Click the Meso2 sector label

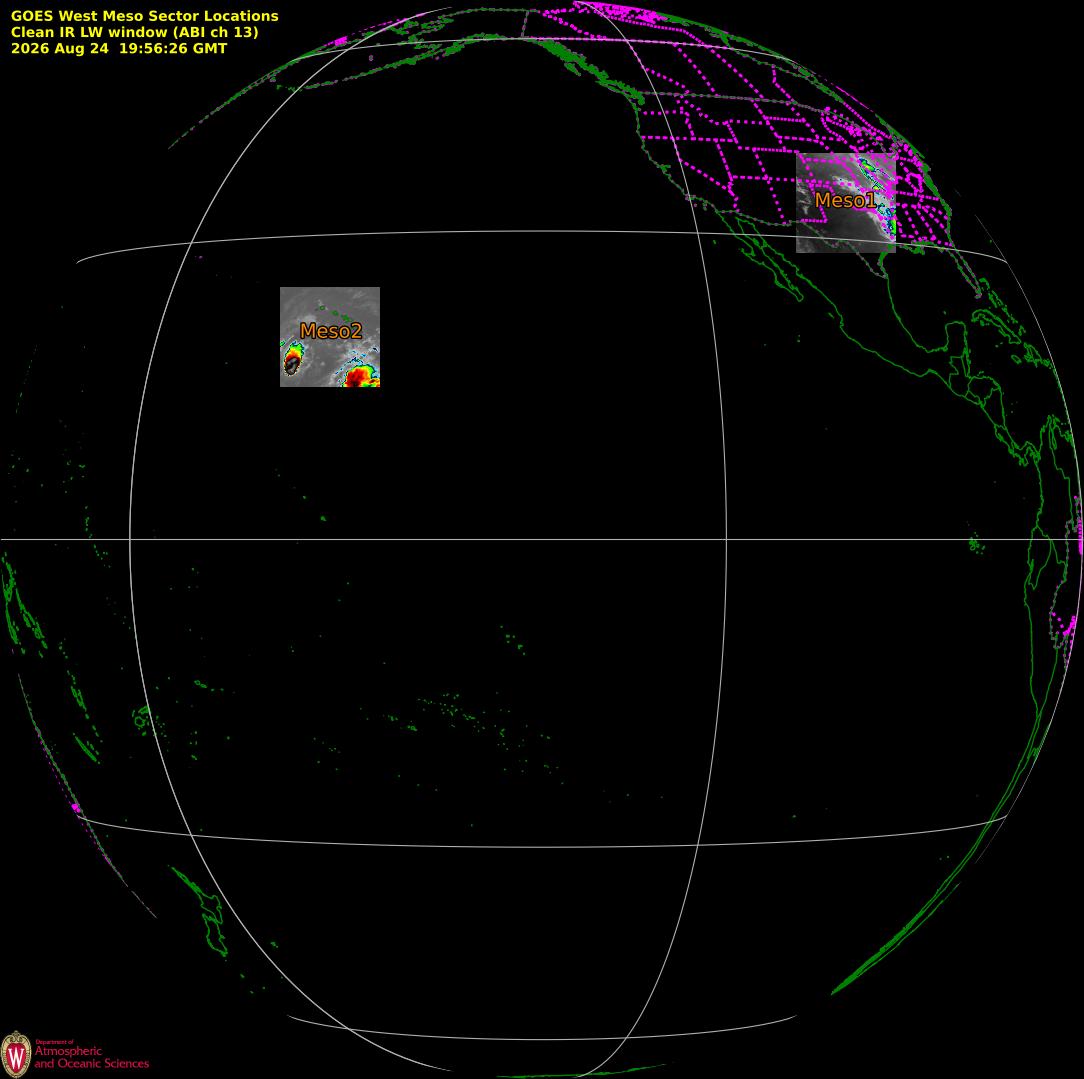[x=330, y=330]
